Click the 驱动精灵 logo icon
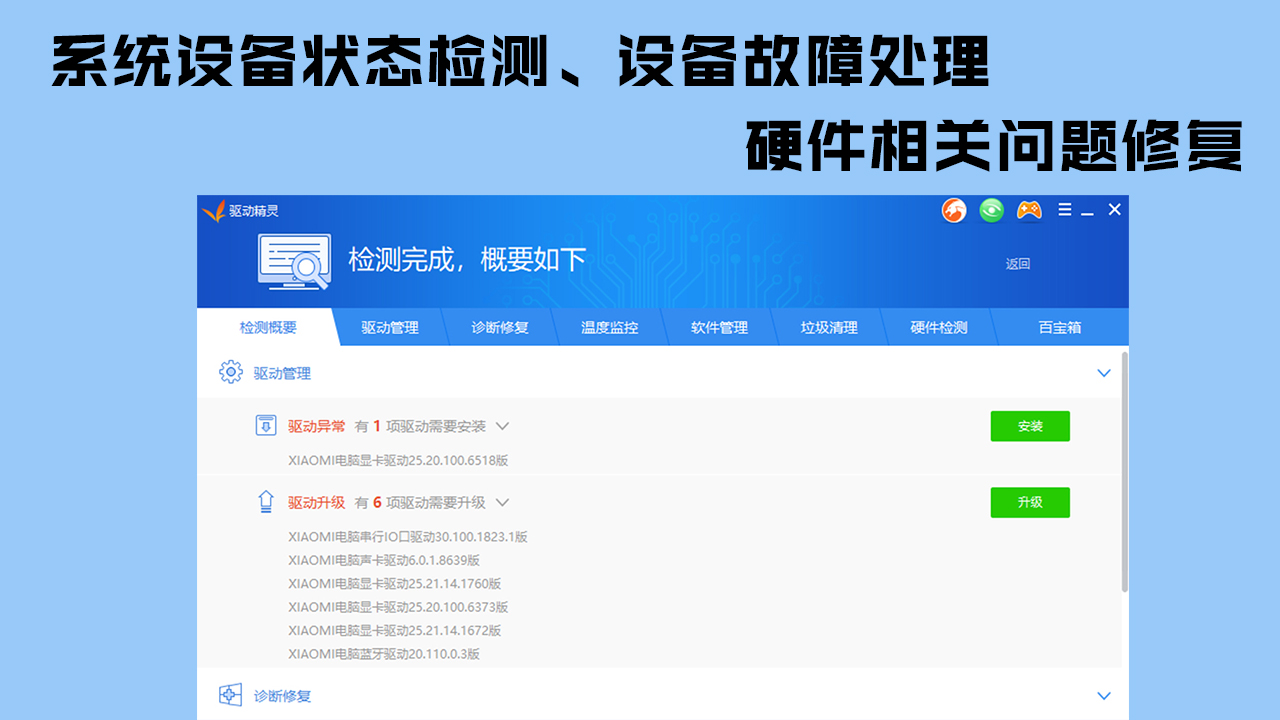 214,210
